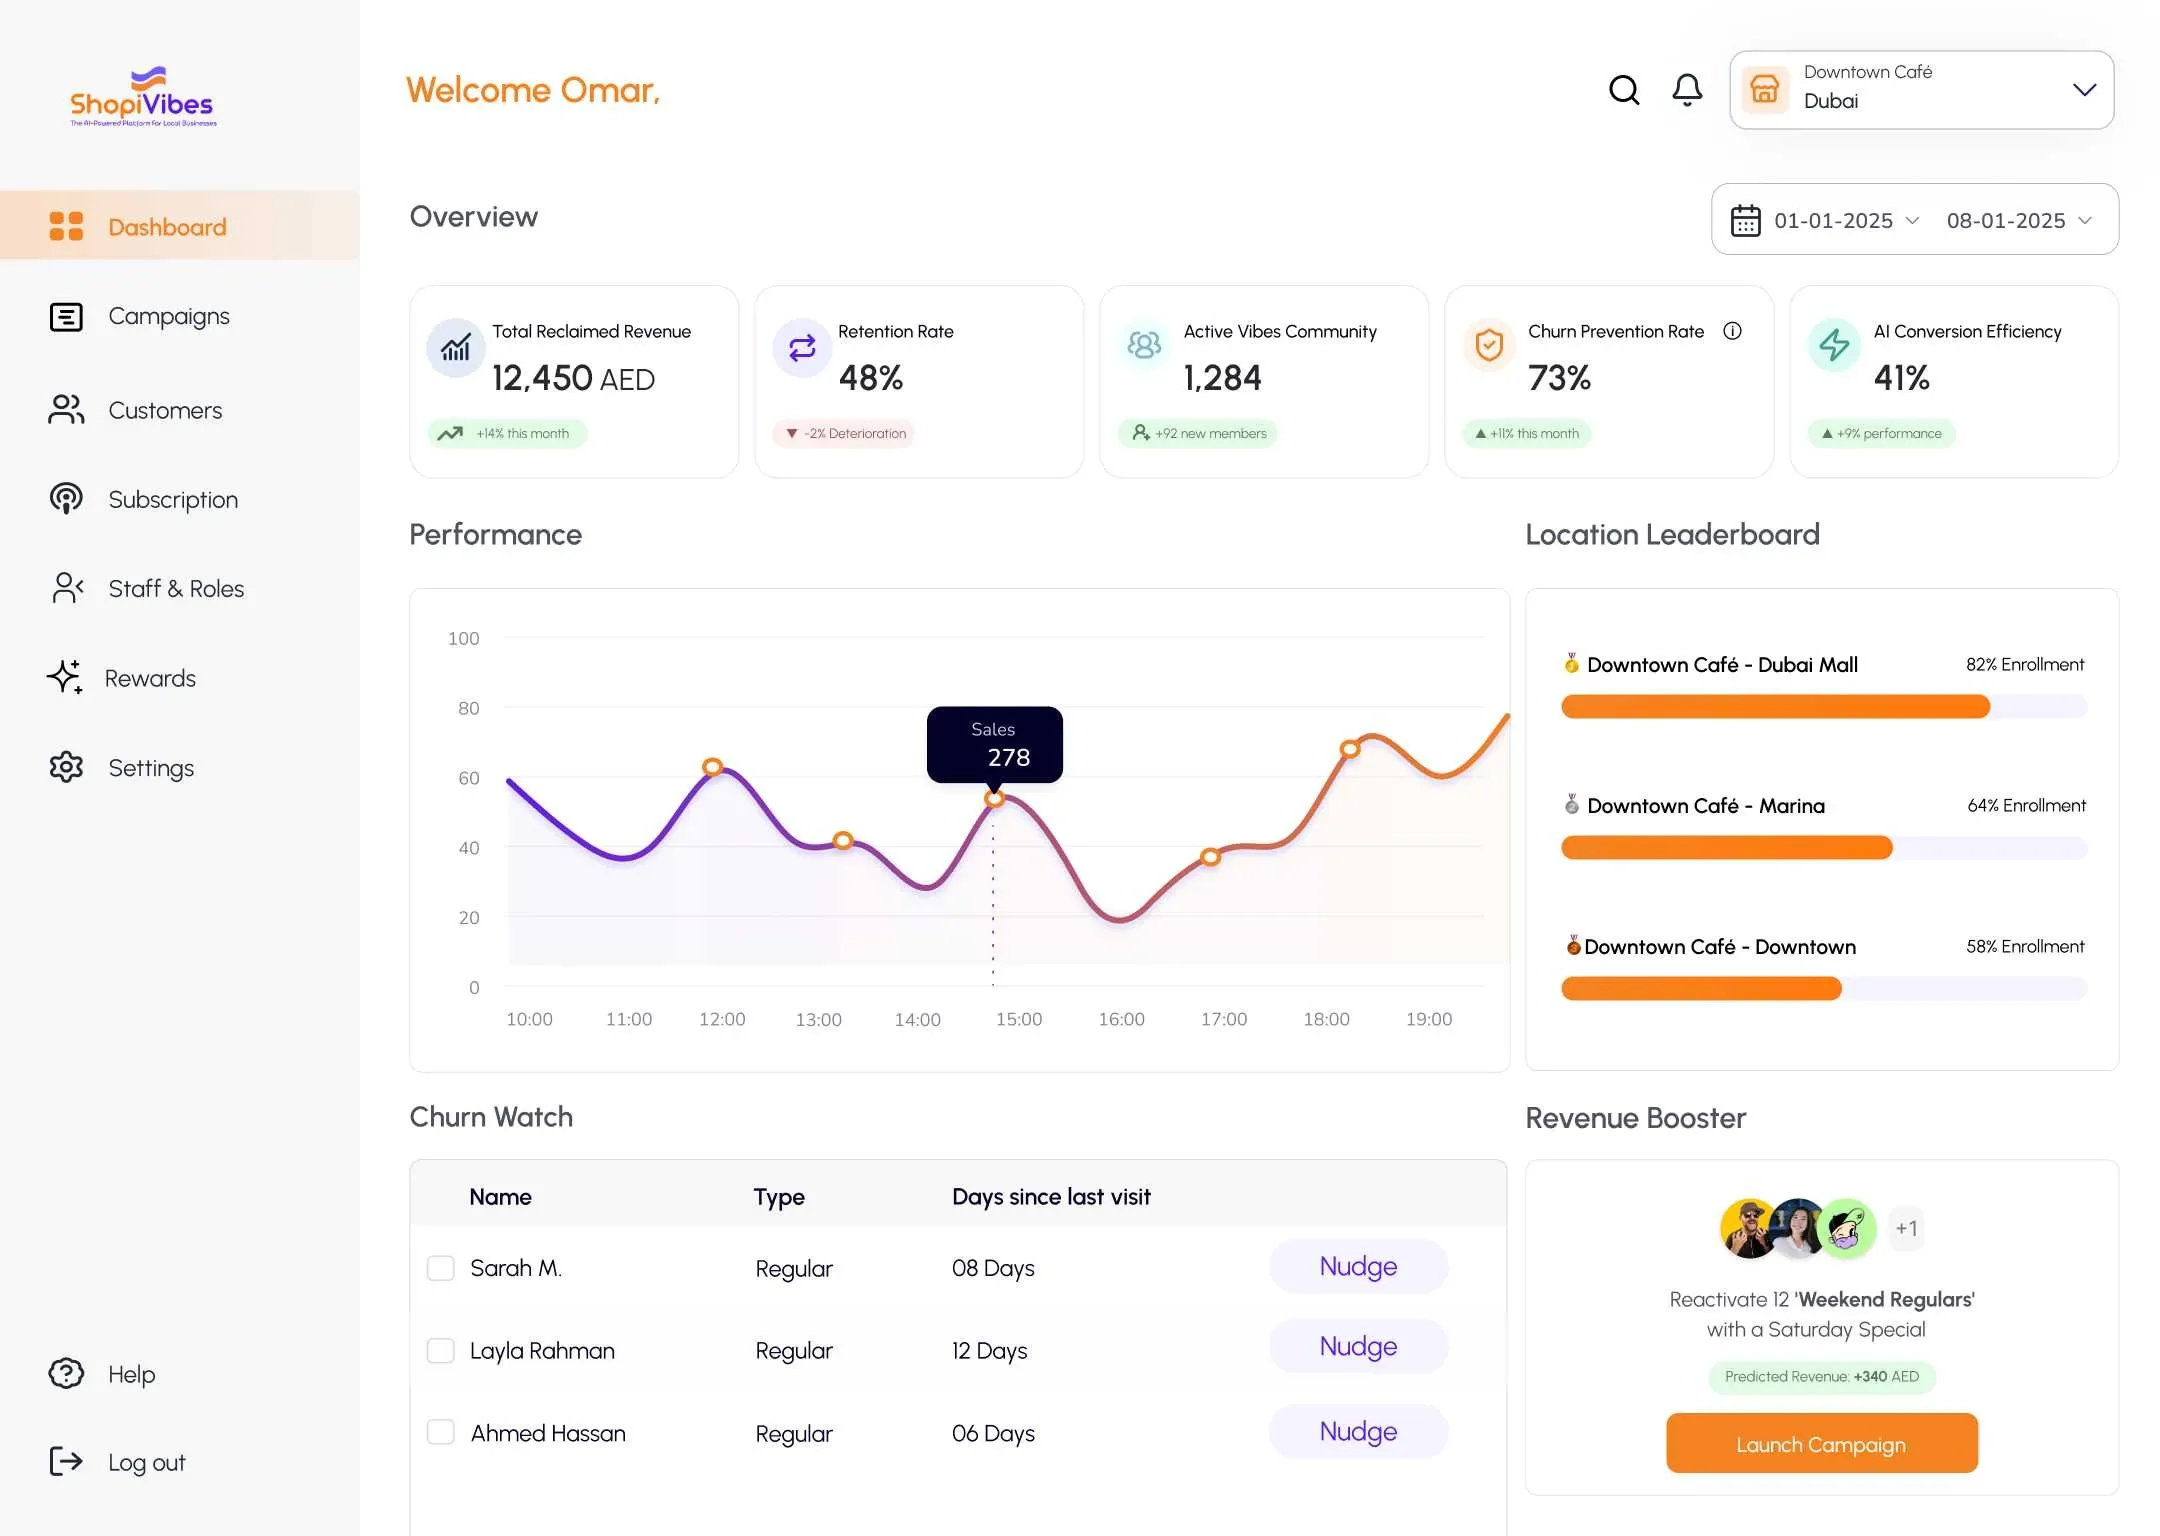The image size is (2160, 1536).
Task: Open the 08-01-2025 end date dropdown
Action: 2019,220
